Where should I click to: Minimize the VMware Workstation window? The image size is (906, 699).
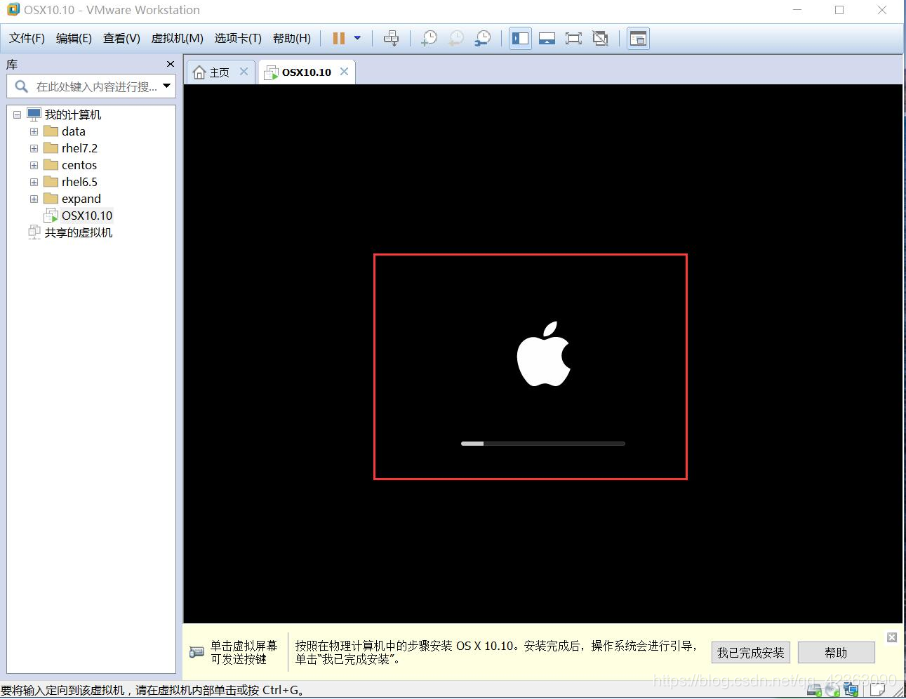(797, 10)
